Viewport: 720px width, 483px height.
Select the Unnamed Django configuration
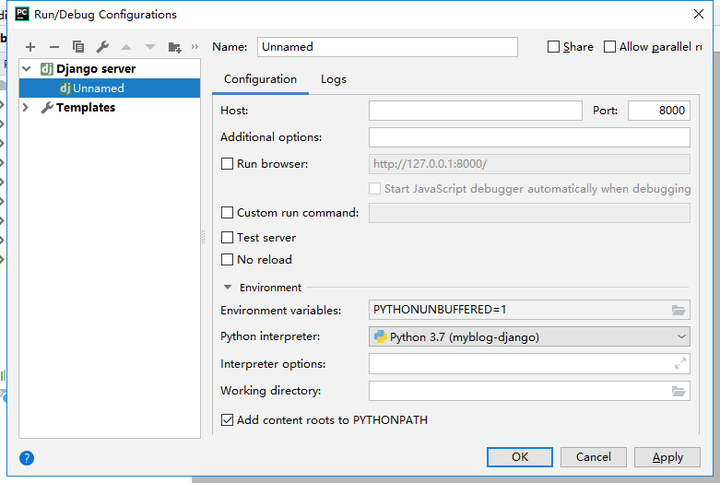110,88
